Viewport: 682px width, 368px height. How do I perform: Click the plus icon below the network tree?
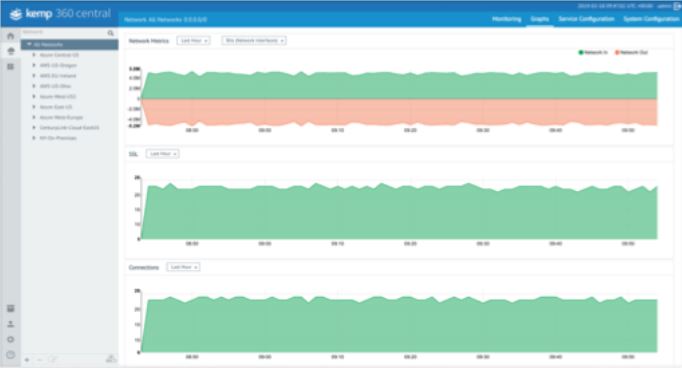point(27,360)
